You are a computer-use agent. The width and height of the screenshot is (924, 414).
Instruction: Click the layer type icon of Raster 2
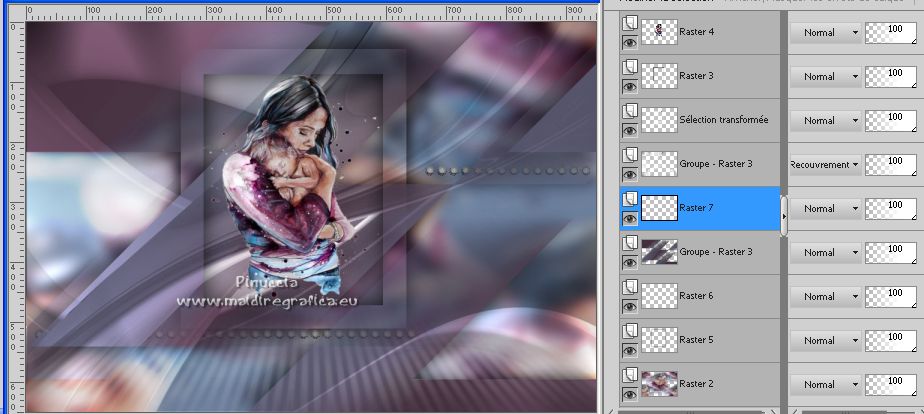[x=630, y=375]
